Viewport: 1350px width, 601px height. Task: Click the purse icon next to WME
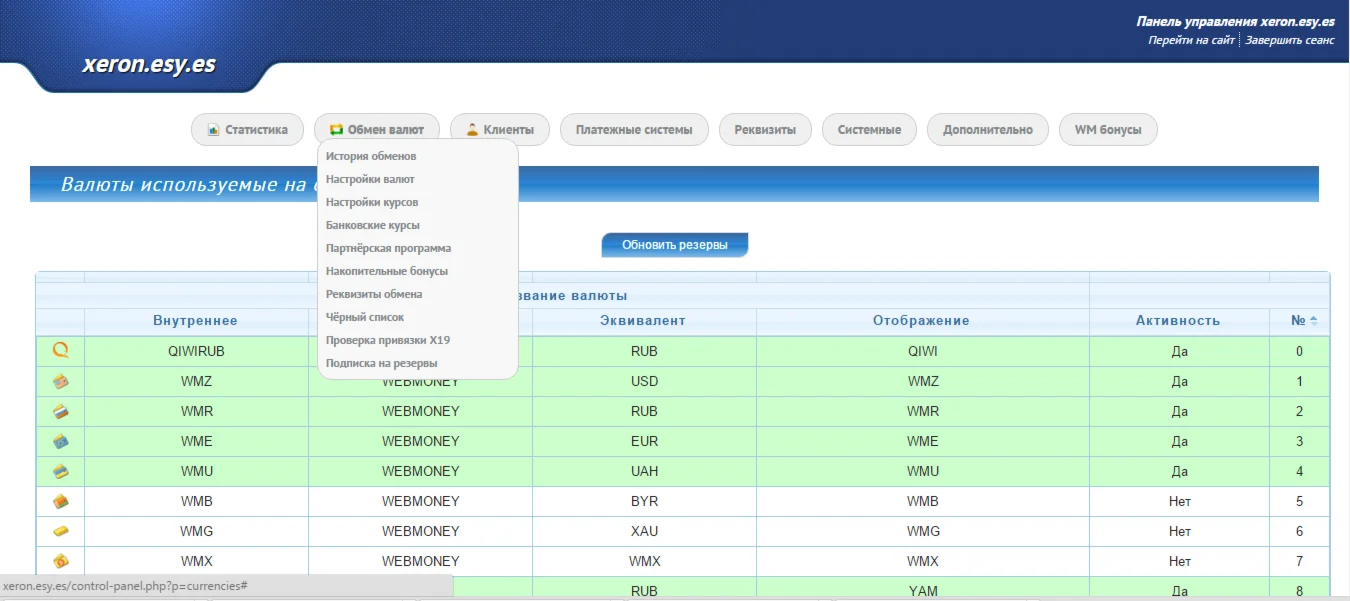tap(60, 441)
